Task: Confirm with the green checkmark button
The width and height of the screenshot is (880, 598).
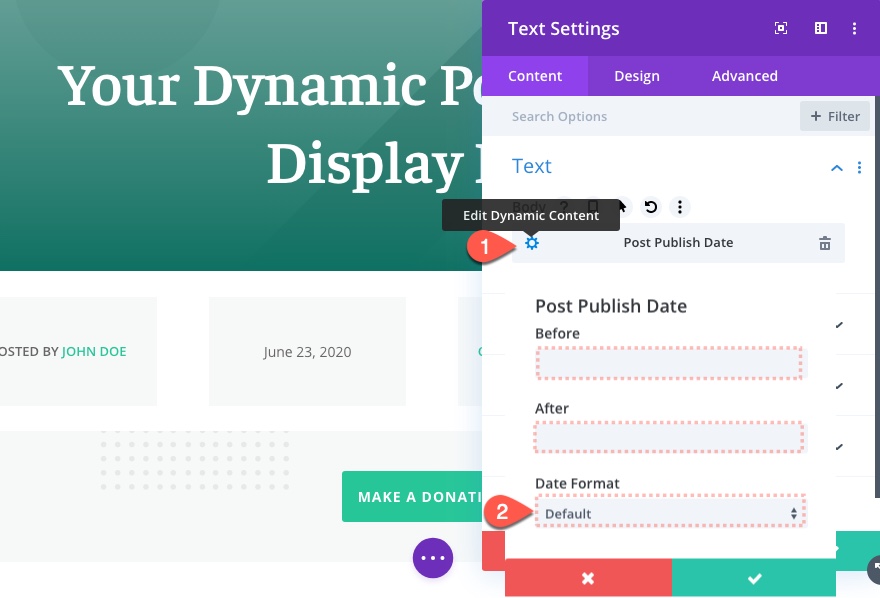Action: [754, 578]
